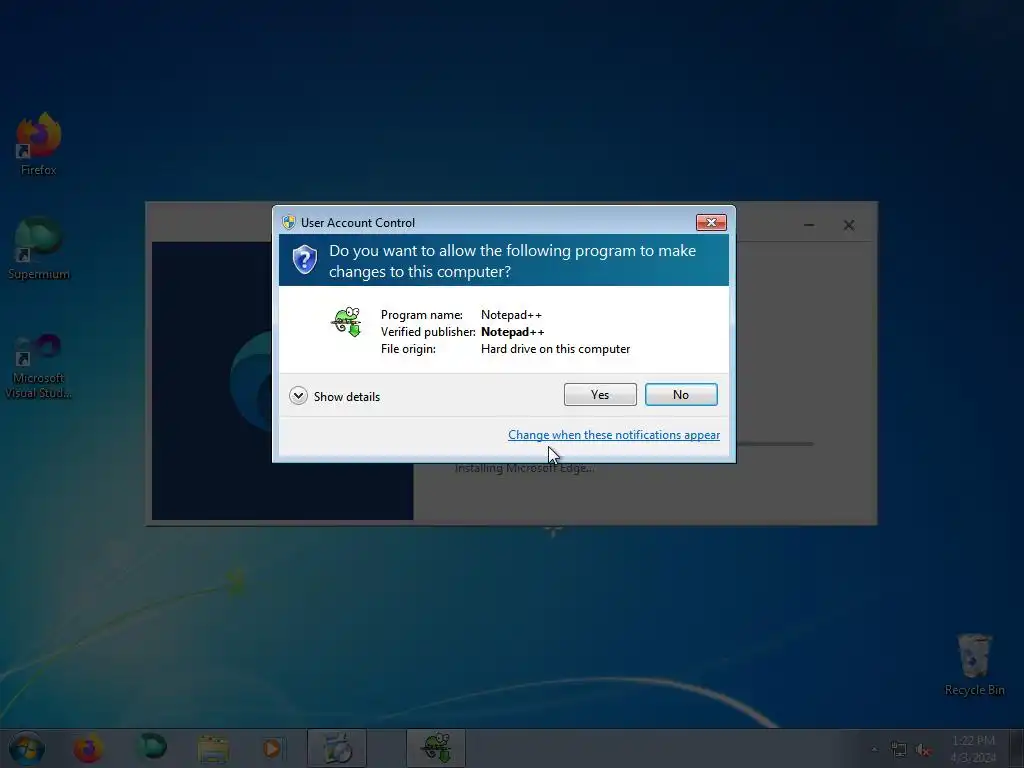Minimize the Edge installer window
The height and width of the screenshot is (768, 1024).
tap(808, 225)
